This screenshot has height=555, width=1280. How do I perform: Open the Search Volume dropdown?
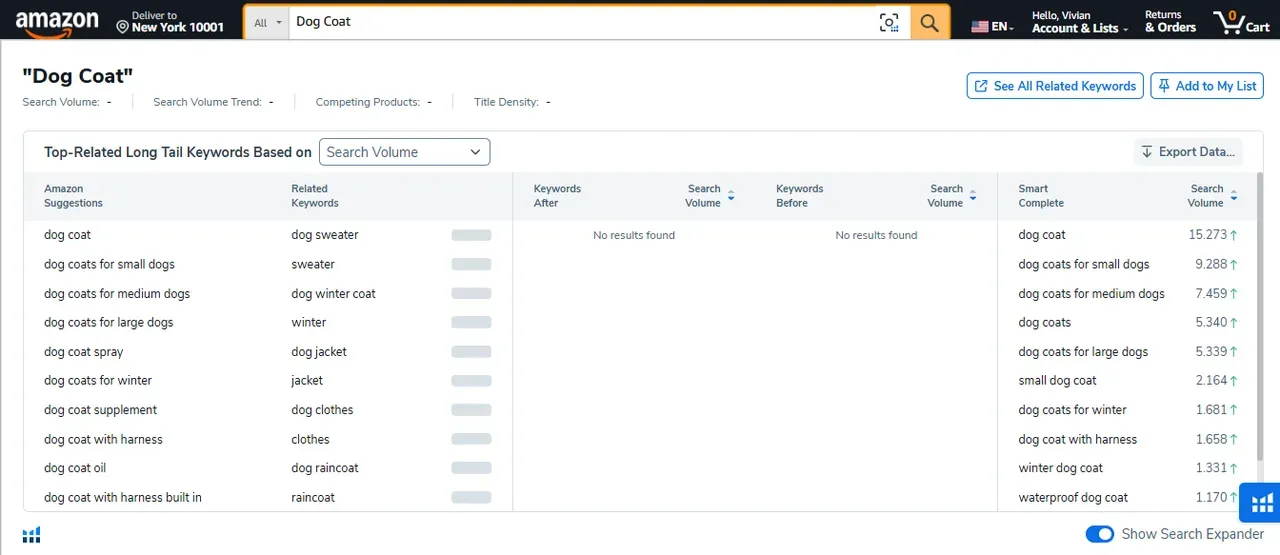[404, 152]
